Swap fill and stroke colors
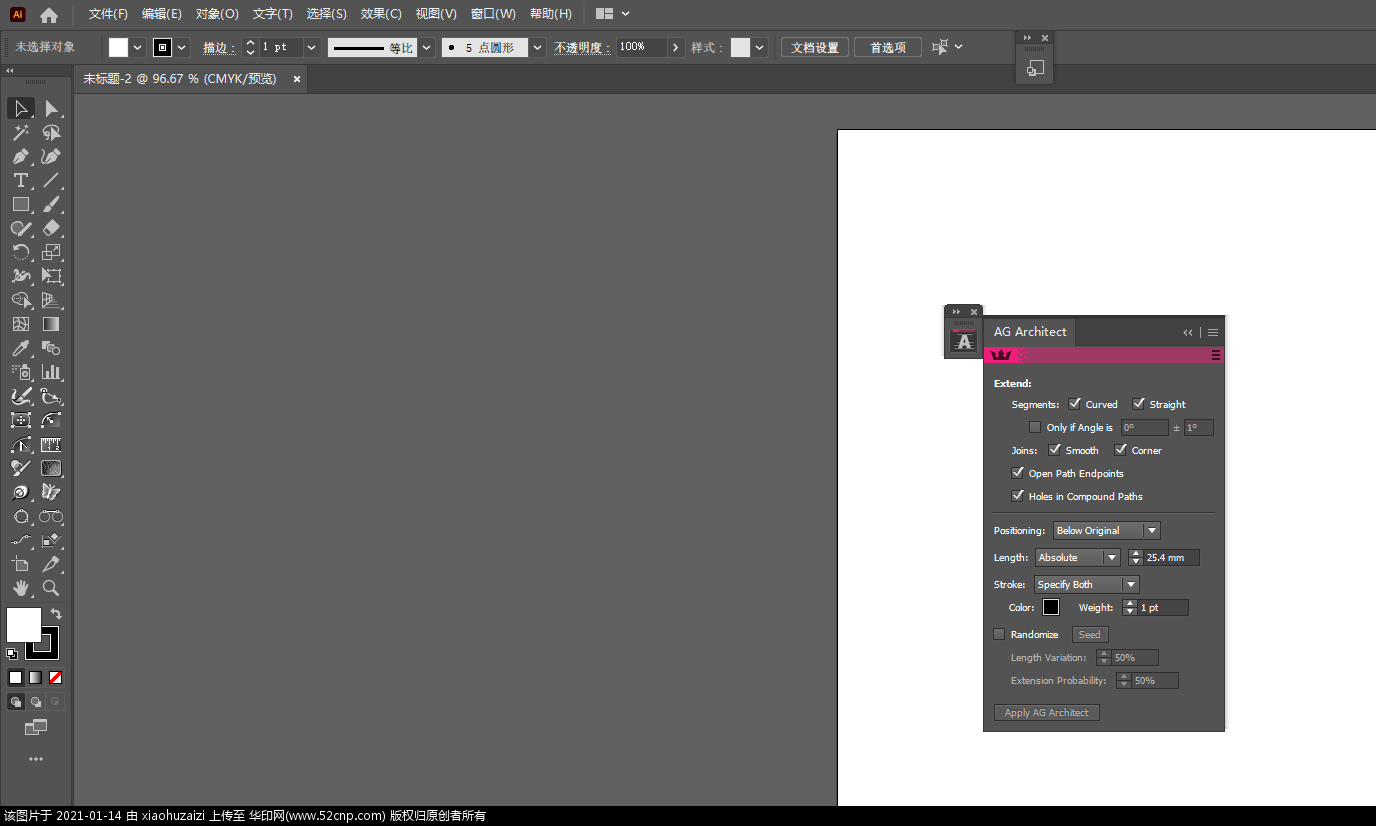This screenshot has height=826, width=1376. [56, 613]
